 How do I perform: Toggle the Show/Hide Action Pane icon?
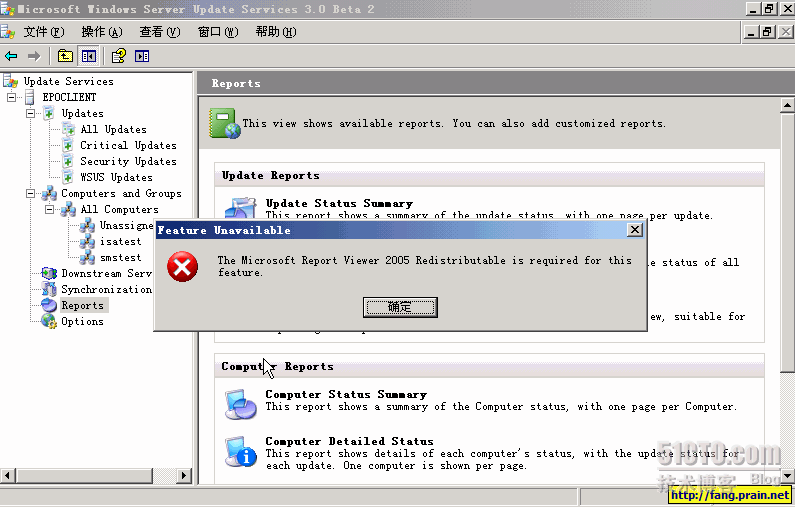click(x=142, y=56)
